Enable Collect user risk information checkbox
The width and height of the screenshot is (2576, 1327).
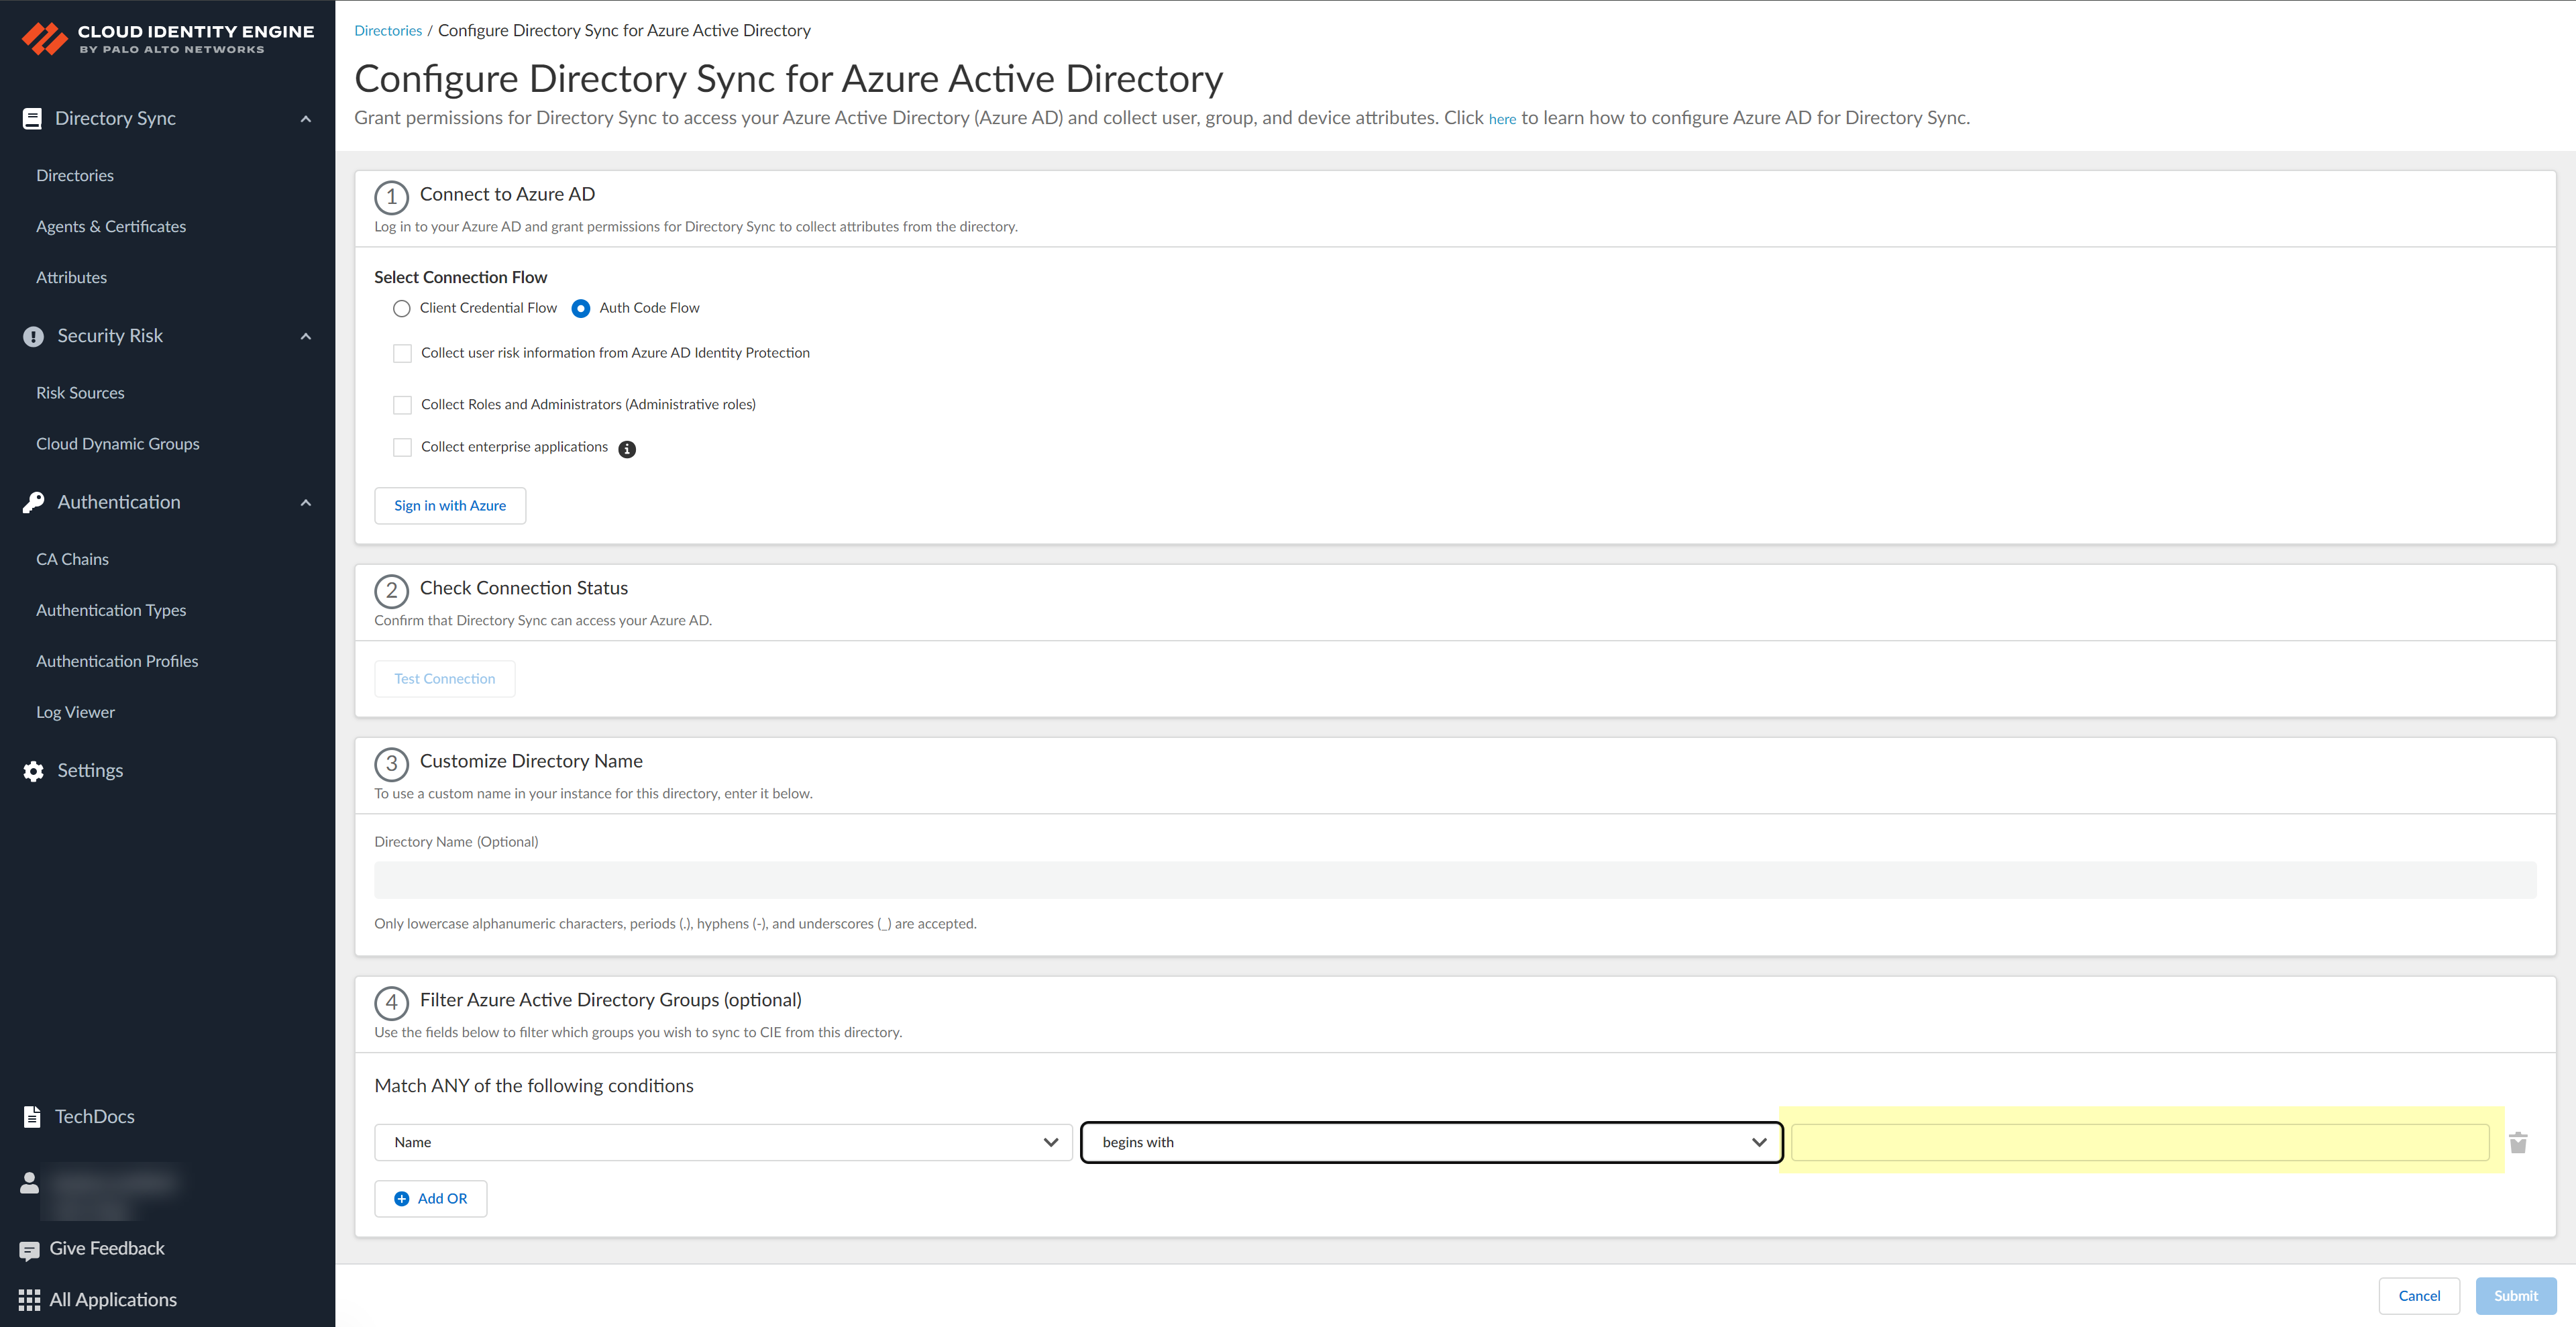click(402, 353)
